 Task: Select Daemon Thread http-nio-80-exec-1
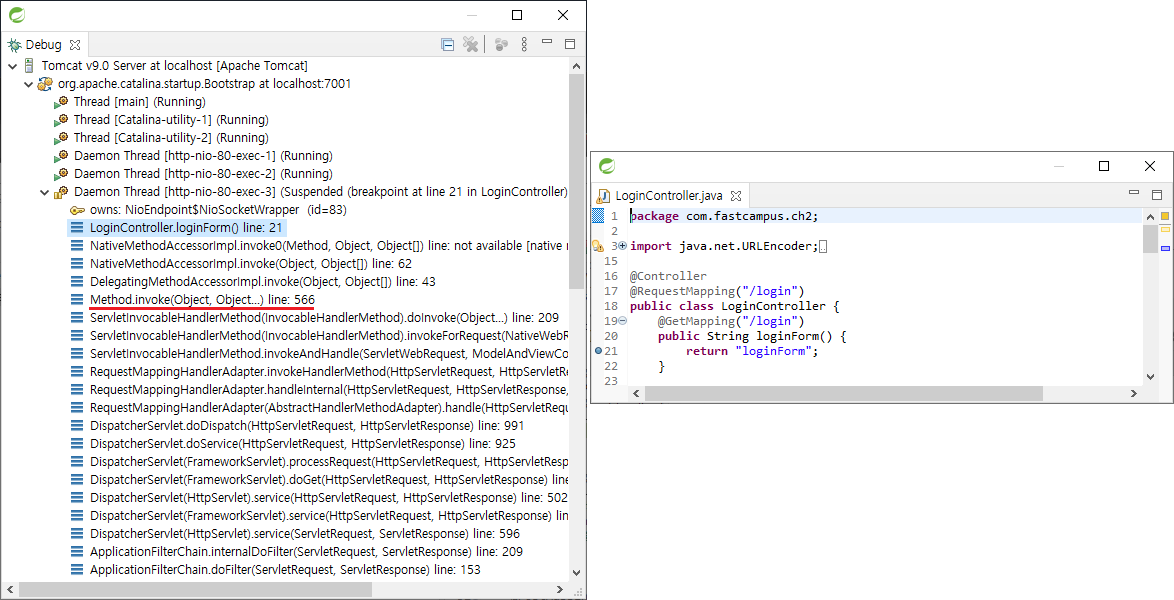click(x=203, y=156)
